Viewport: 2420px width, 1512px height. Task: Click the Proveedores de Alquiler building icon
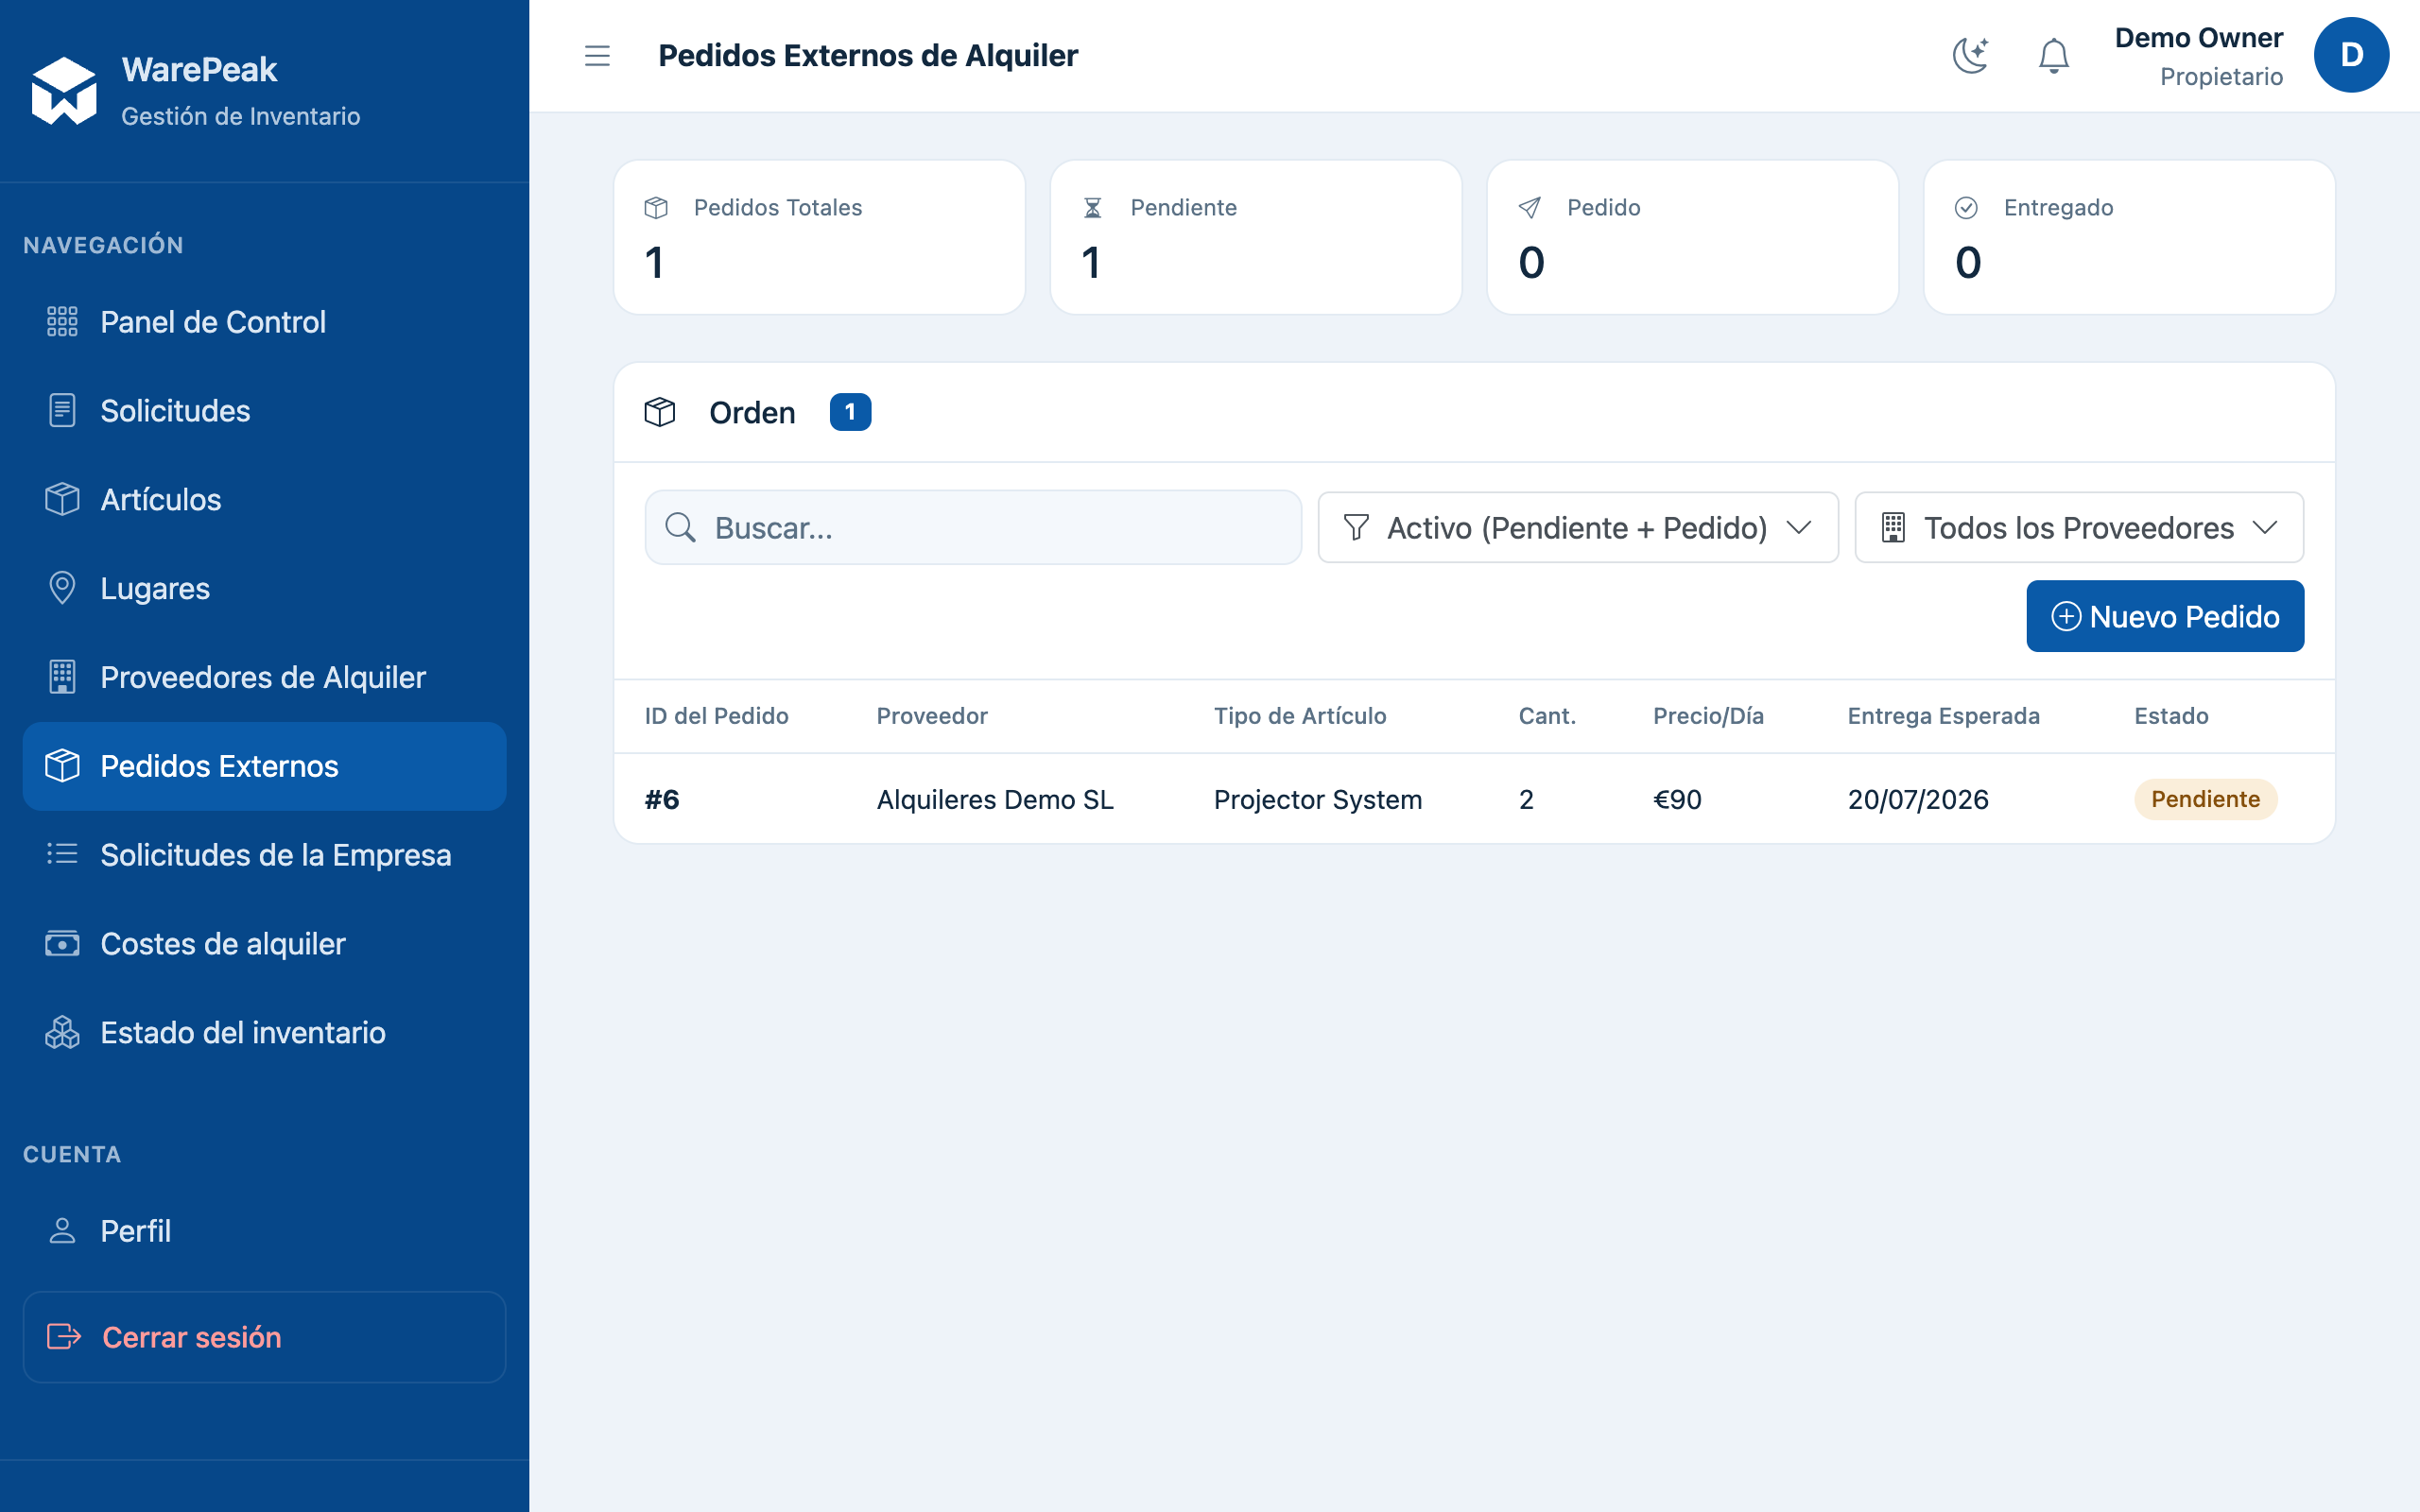pos(62,677)
